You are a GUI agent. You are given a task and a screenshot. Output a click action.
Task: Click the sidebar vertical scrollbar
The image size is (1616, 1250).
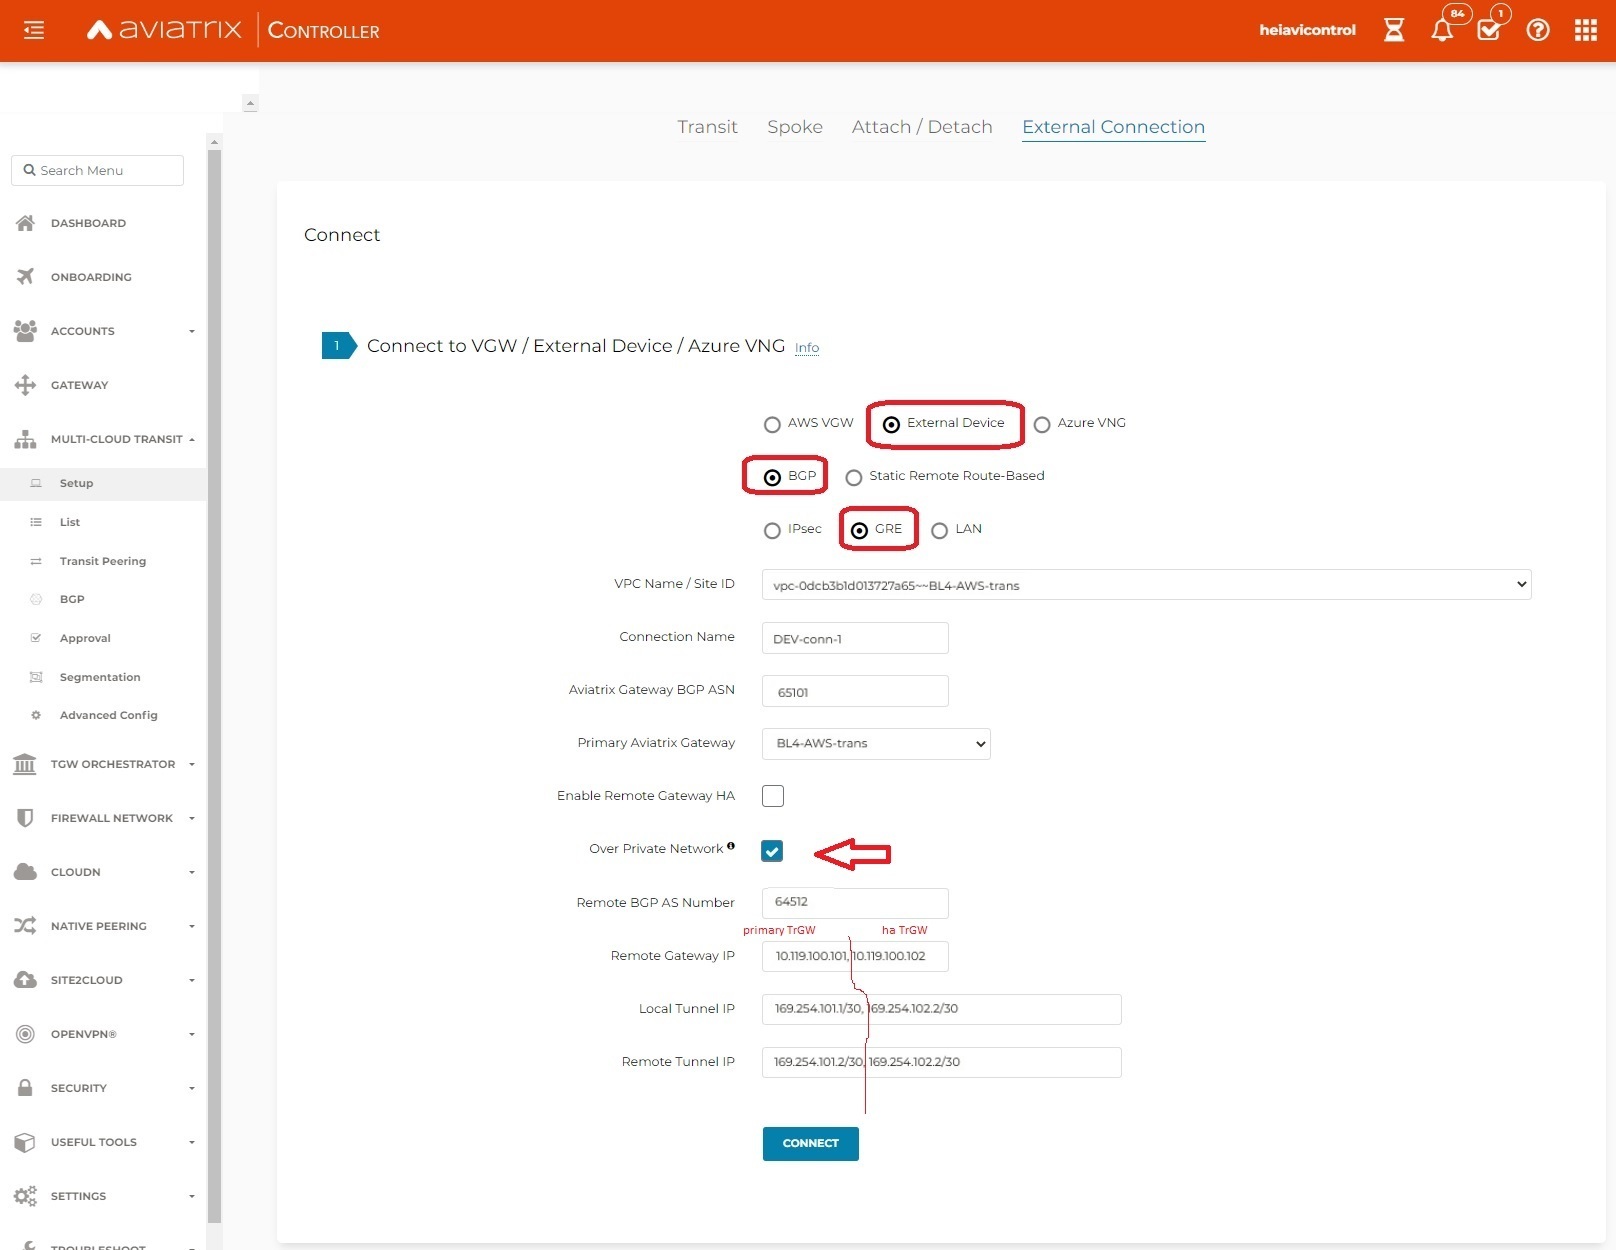coord(214,685)
